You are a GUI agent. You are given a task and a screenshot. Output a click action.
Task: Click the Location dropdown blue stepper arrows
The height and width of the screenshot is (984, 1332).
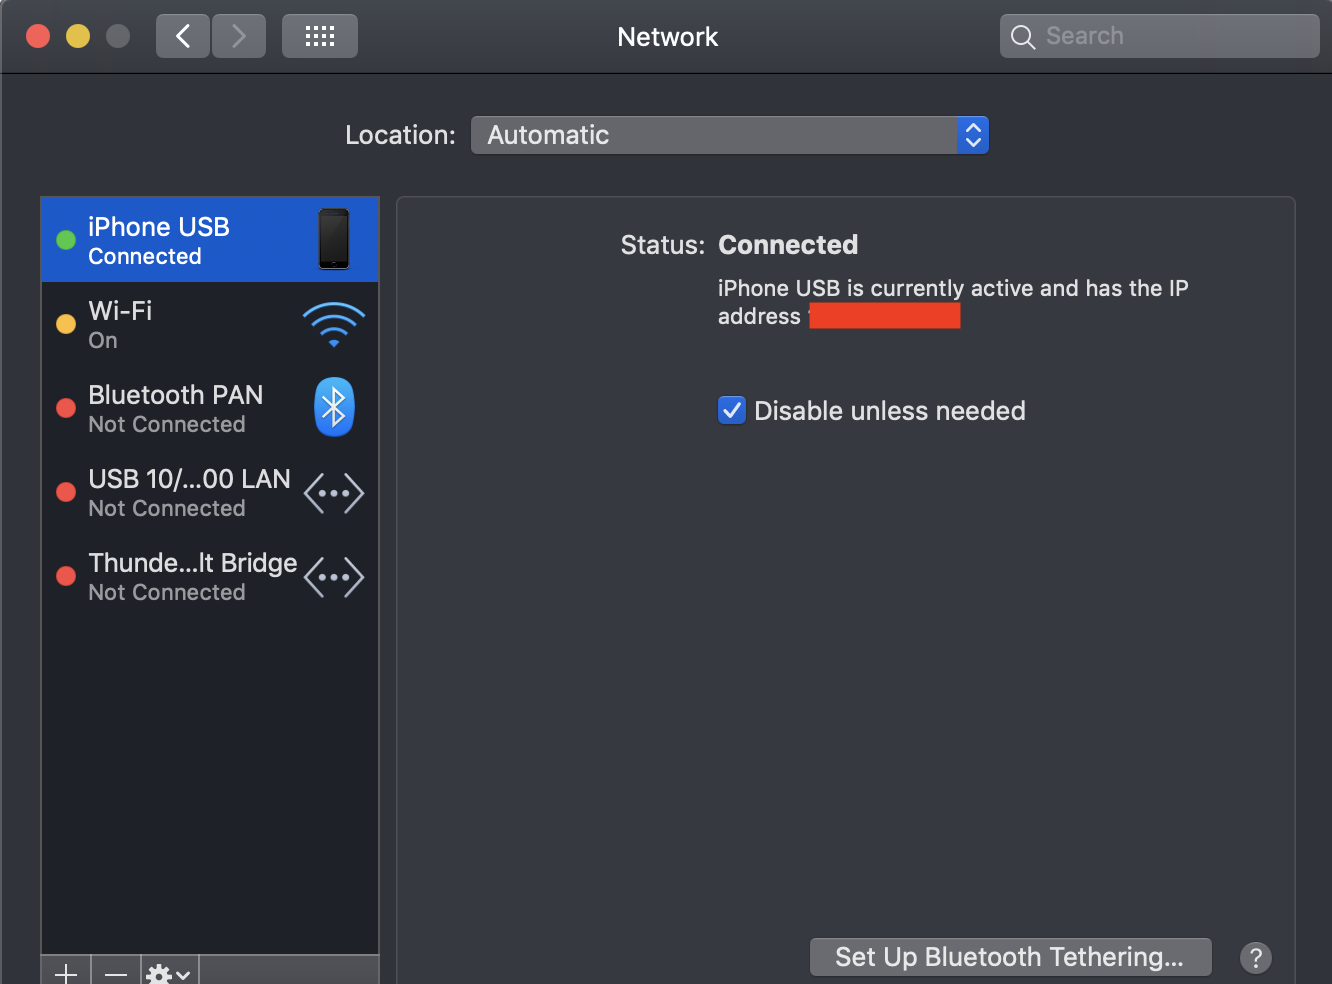pos(973,135)
